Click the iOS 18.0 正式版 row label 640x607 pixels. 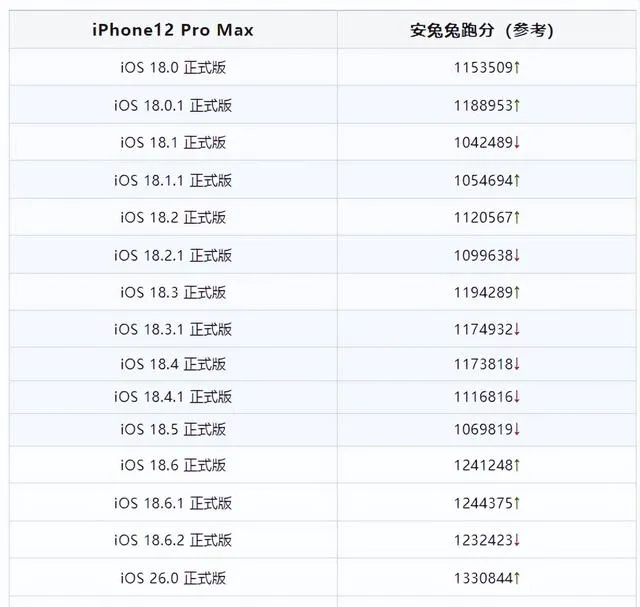click(173, 67)
